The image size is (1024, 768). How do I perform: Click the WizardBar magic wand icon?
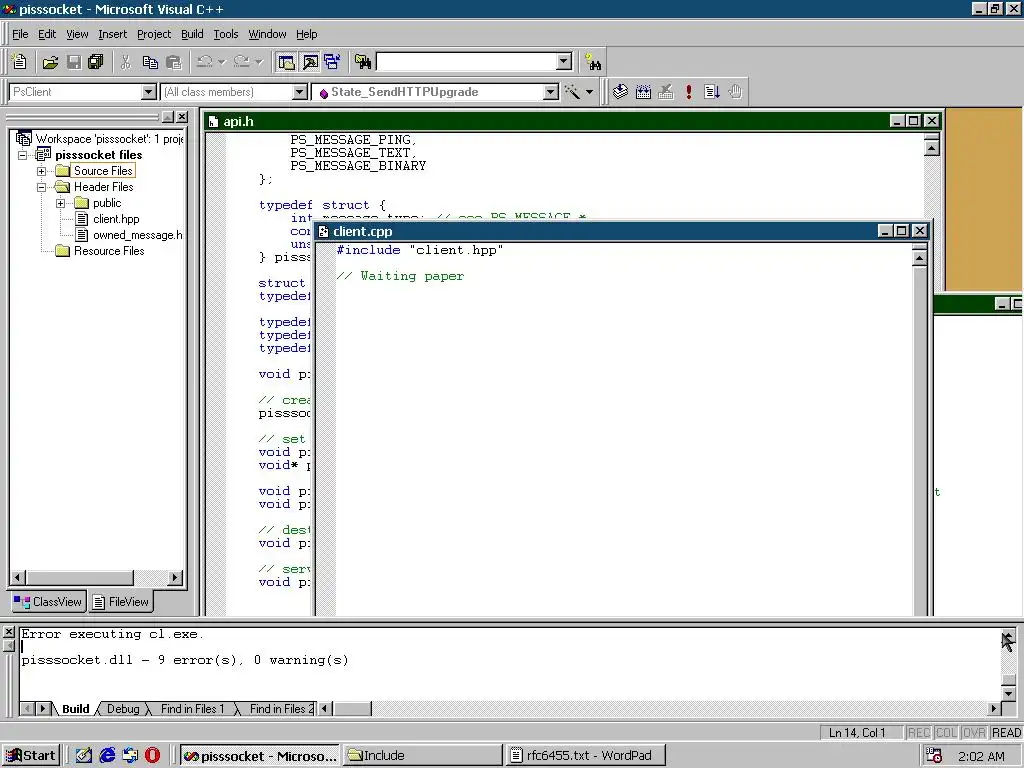point(572,92)
